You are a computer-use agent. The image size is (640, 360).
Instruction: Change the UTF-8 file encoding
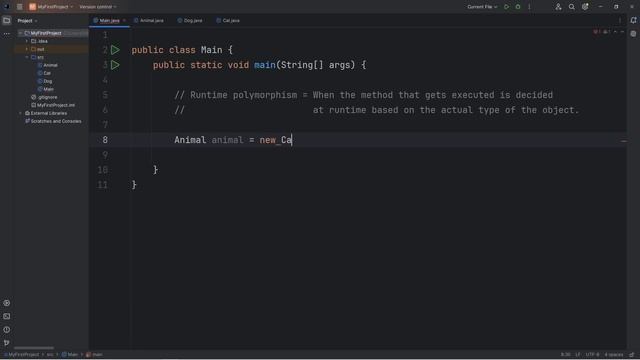click(x=592, y=355)
